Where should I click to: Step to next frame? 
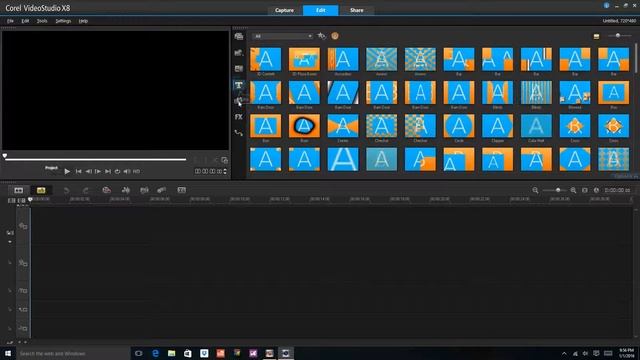[98, 171]
